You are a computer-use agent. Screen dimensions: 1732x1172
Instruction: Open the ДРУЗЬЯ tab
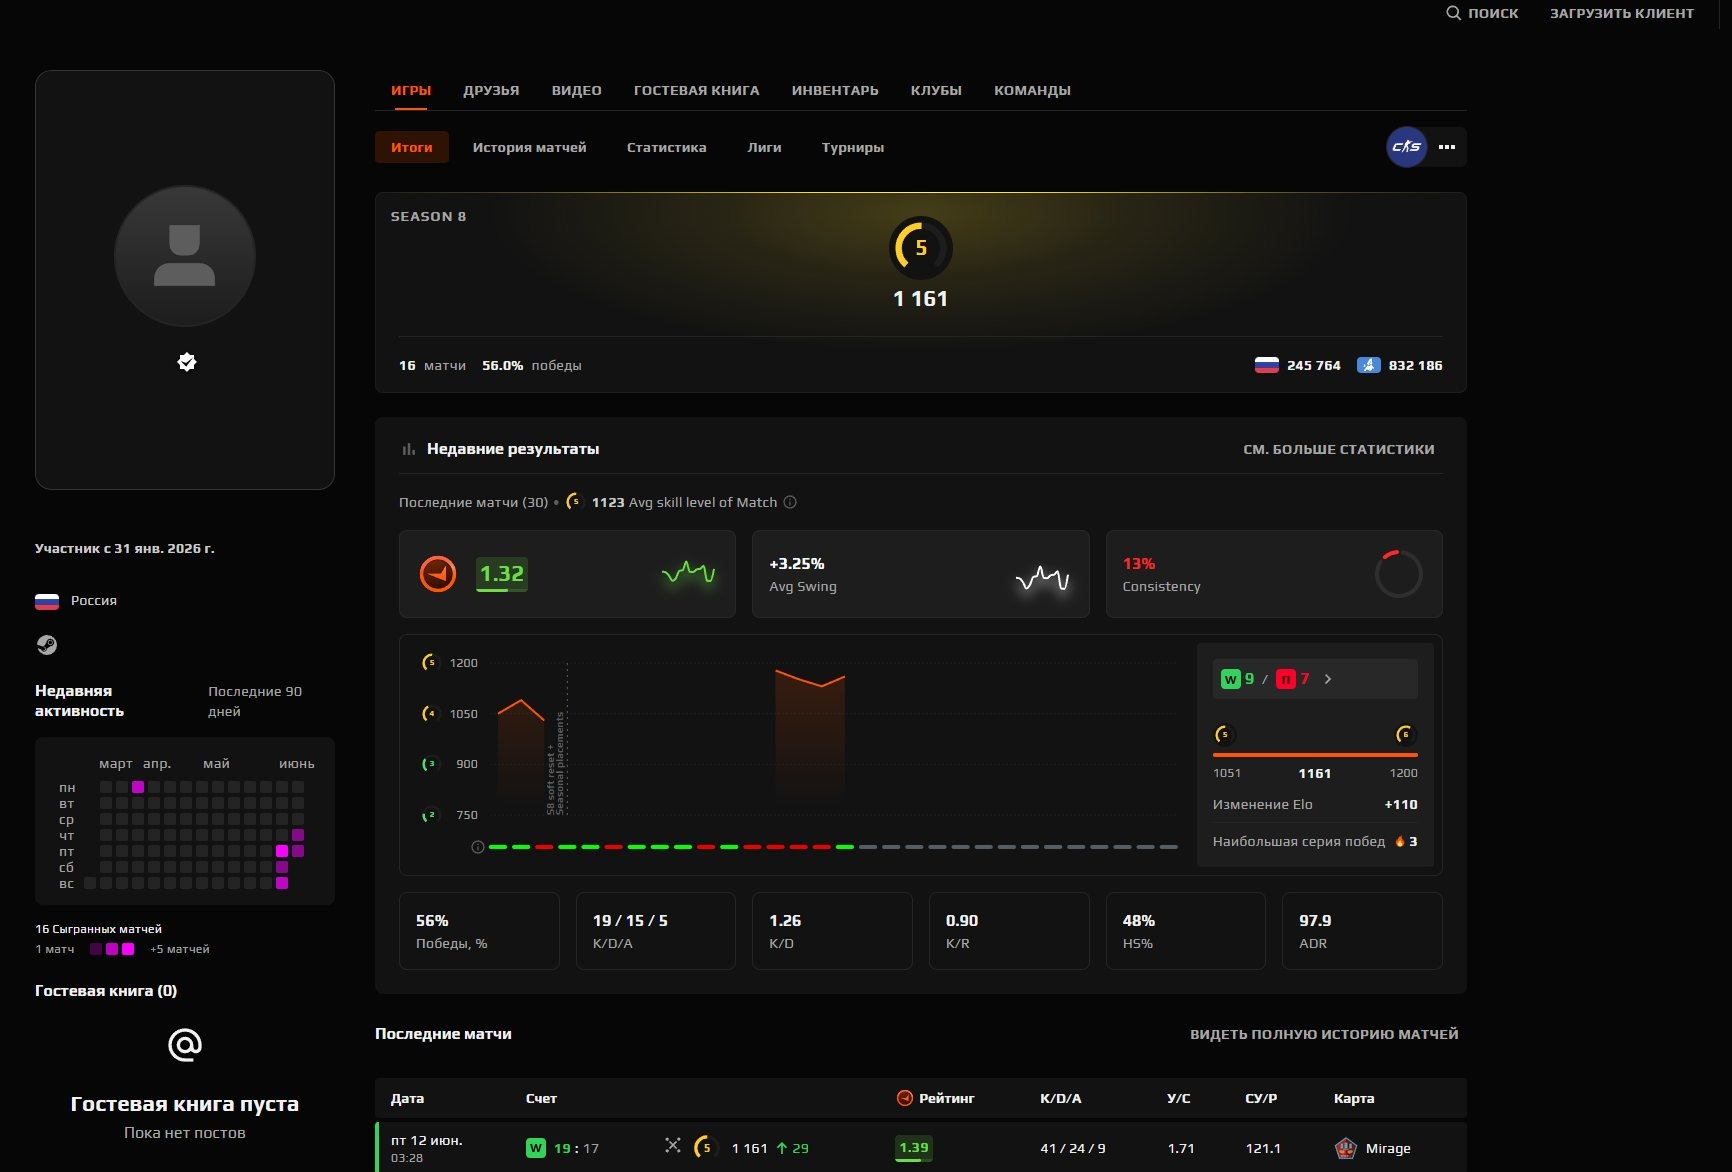(x=491, y=90)
